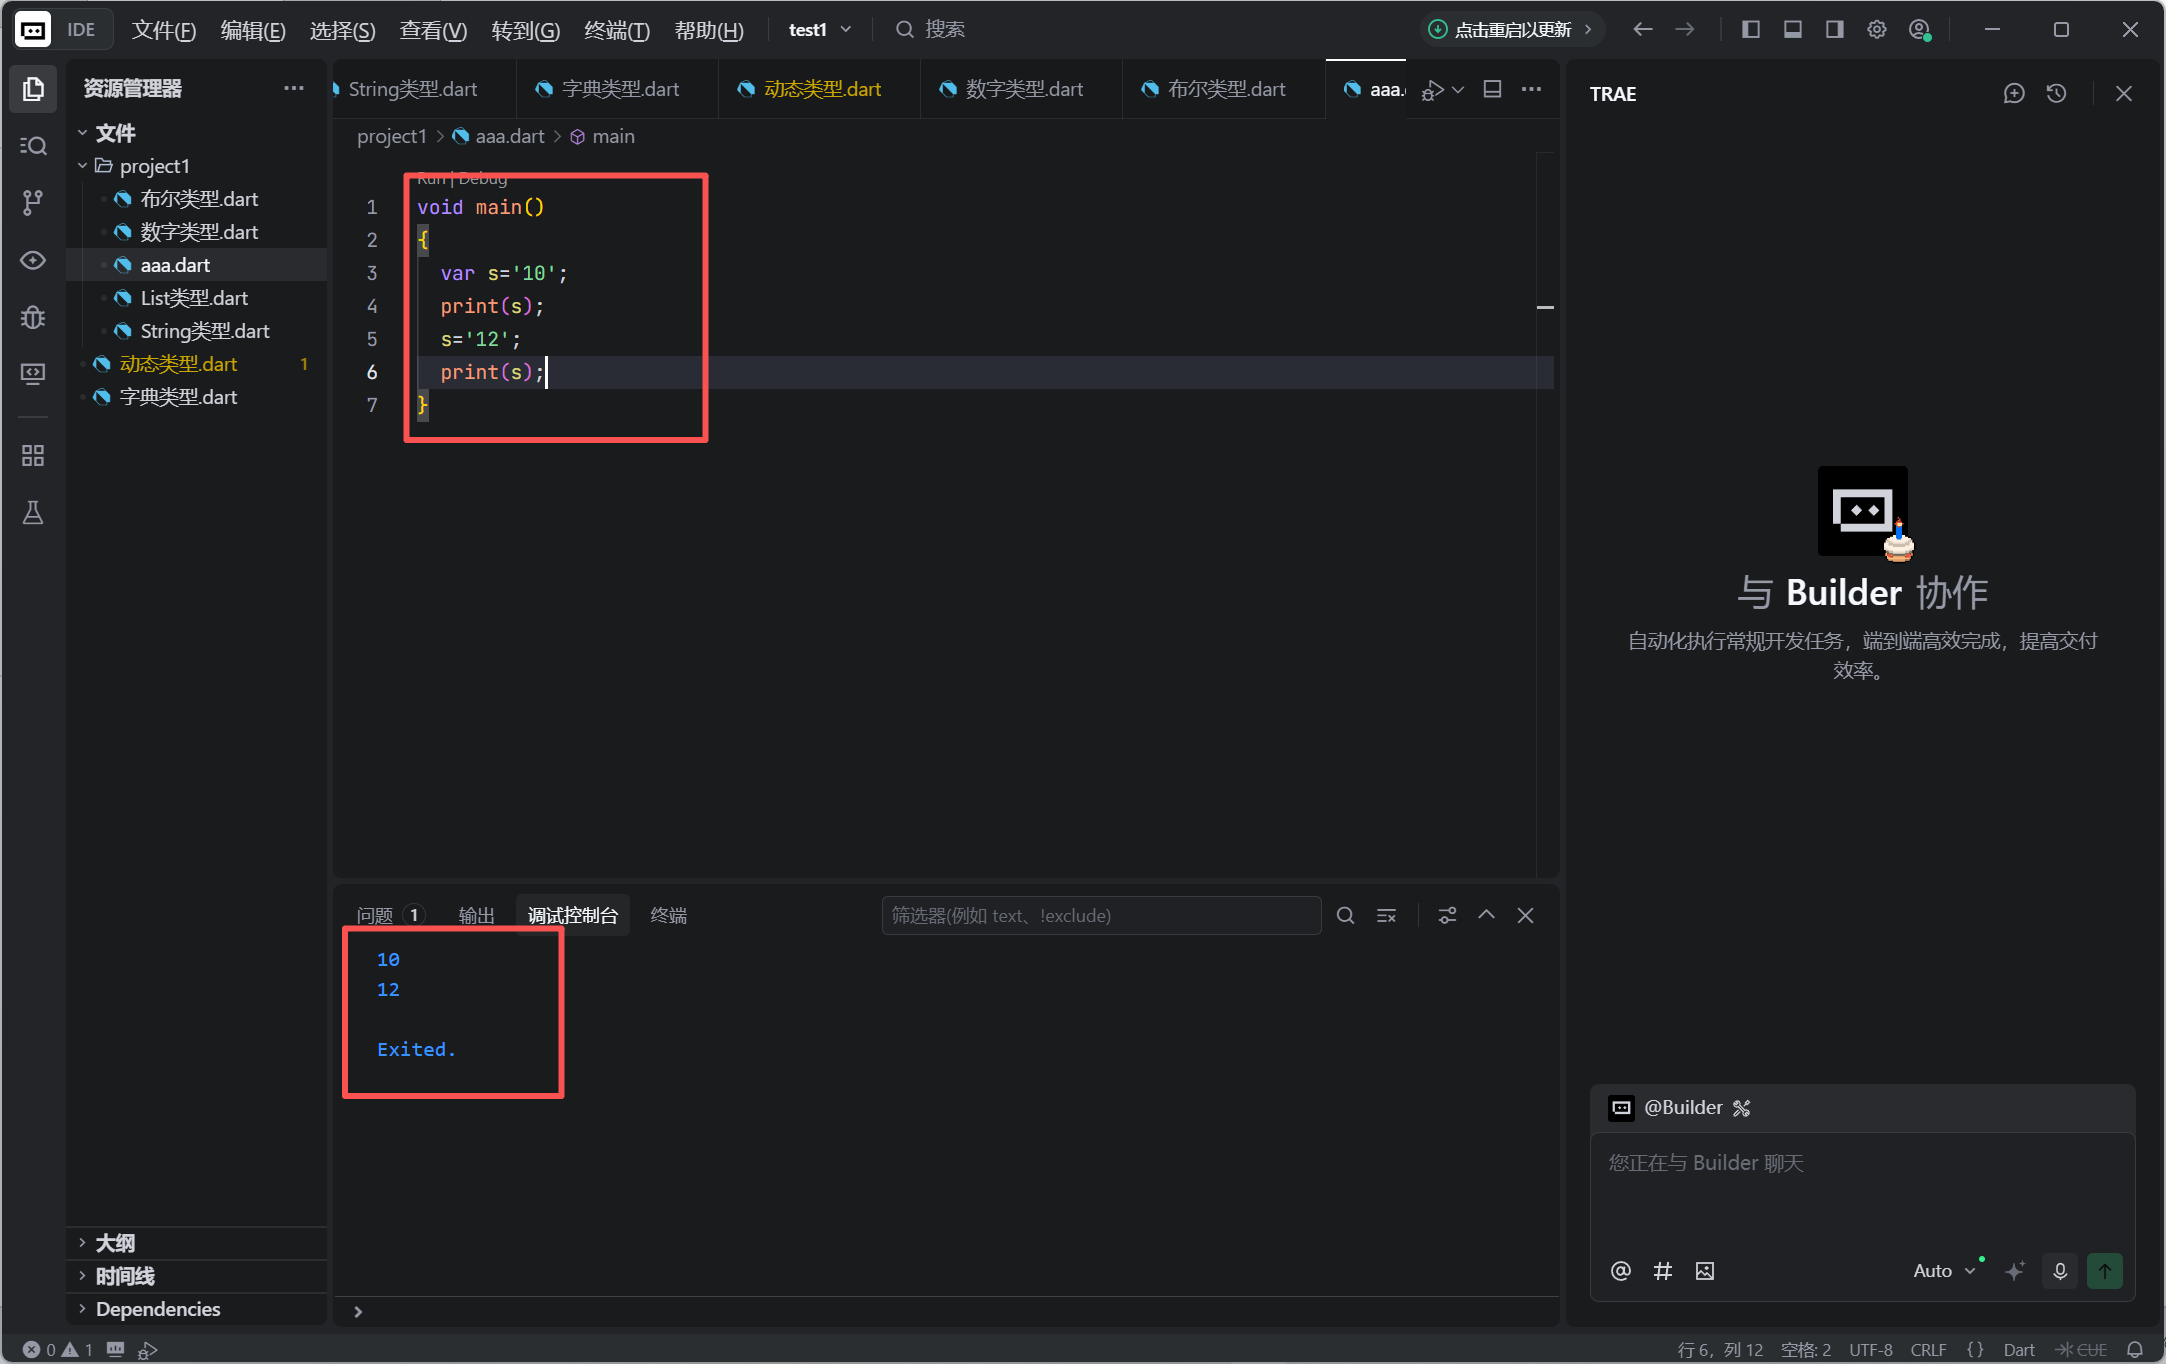2166x1364 pixels.
Task: Expand the 大纲 outline section
Action: pos(115,1243)
